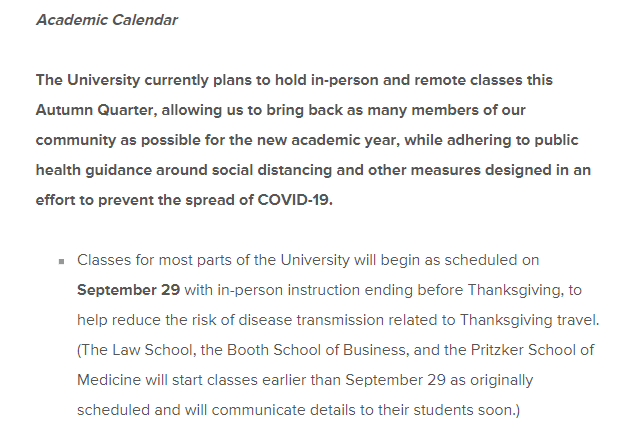Image resolution: width=636 pixels, height=428 pixels.
Task: Click The Law School text
Action: 138,350
